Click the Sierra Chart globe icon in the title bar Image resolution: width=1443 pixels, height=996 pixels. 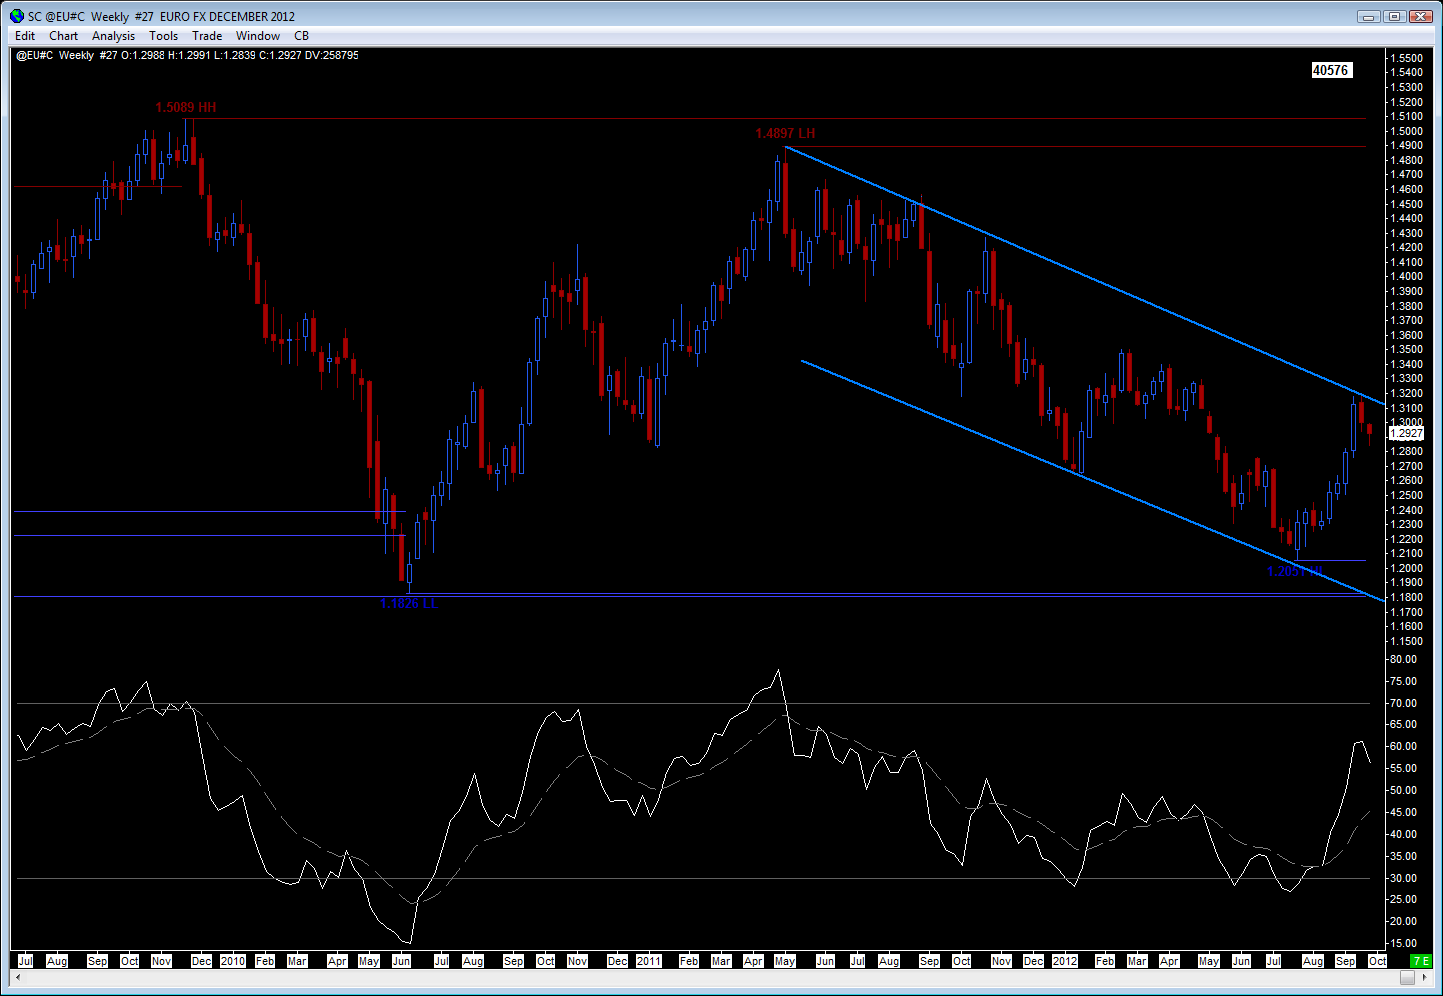pos(17,16)
